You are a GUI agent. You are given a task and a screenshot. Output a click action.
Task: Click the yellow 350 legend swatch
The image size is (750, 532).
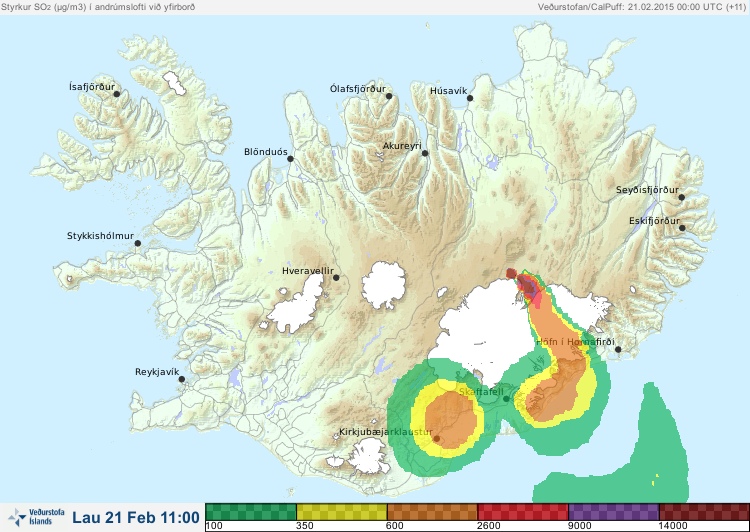pyautogui.click(x=342, y=512)
